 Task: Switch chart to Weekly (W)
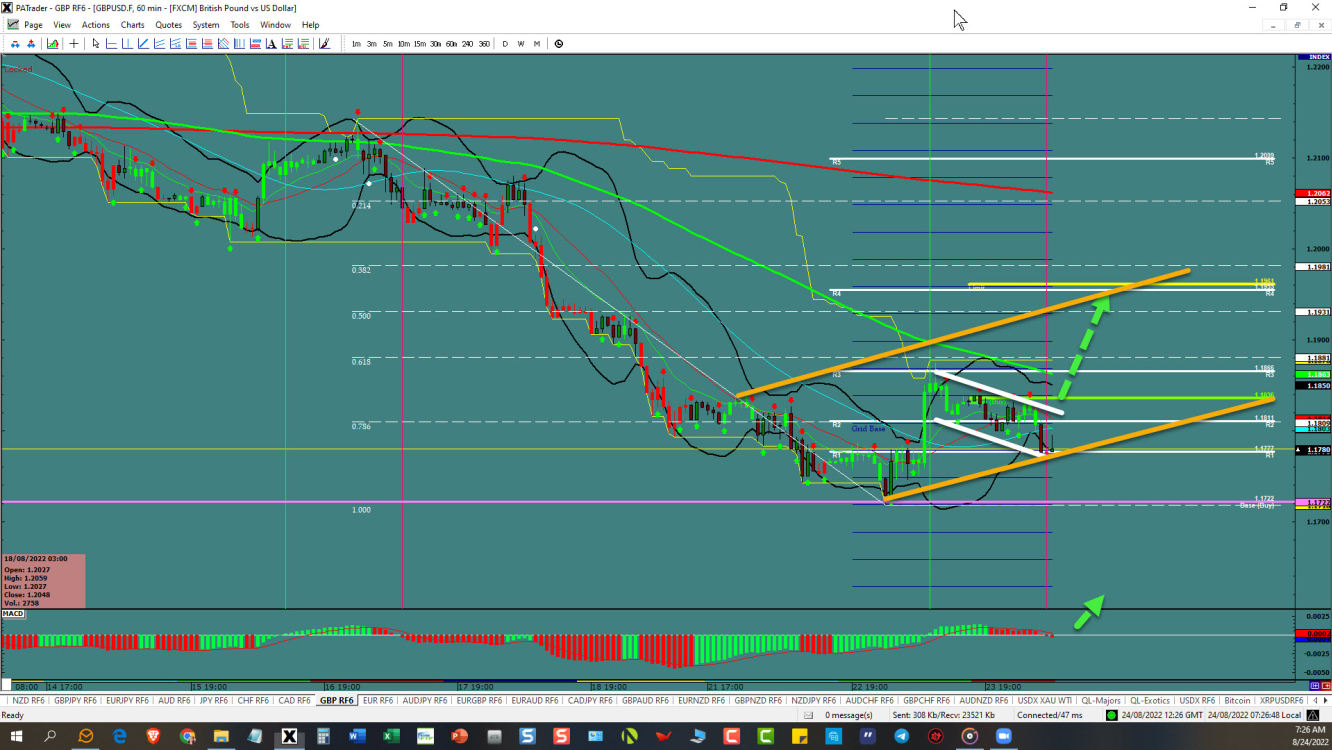pos(521,44)
